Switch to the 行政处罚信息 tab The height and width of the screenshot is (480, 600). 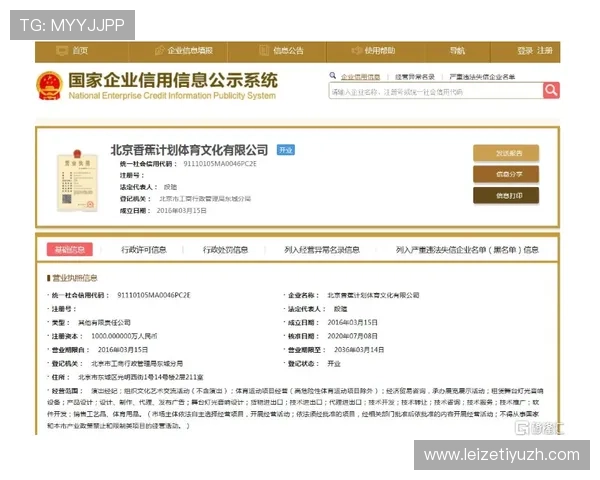225,250
